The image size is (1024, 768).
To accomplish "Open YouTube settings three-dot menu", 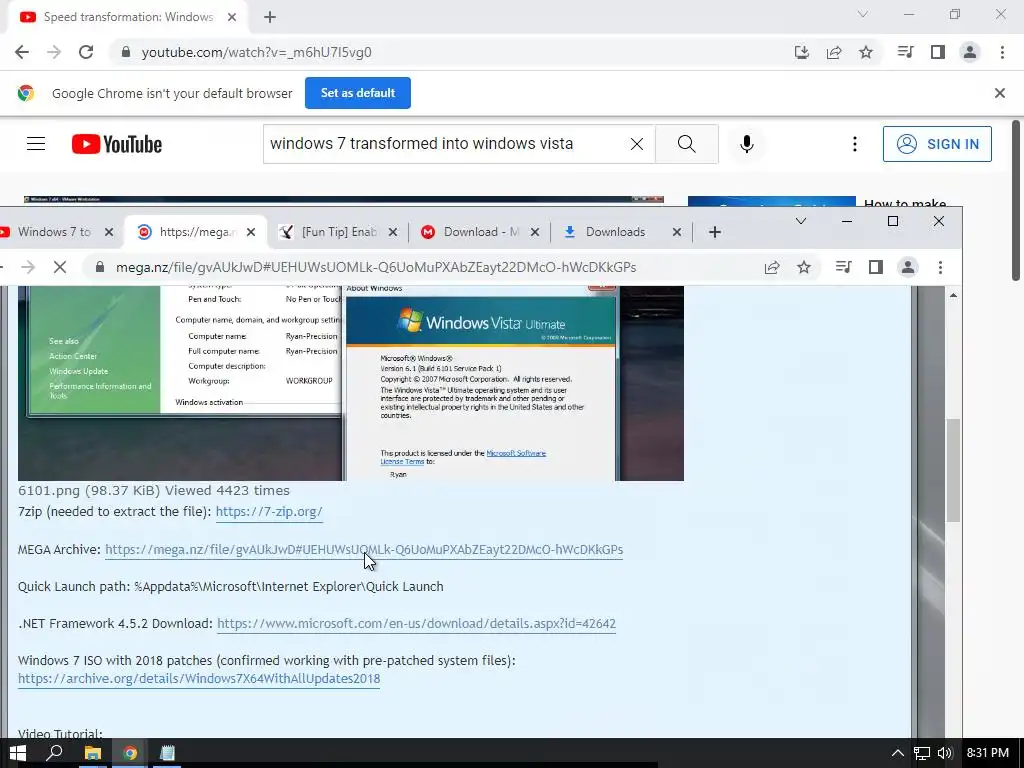I will coord(854,144).
